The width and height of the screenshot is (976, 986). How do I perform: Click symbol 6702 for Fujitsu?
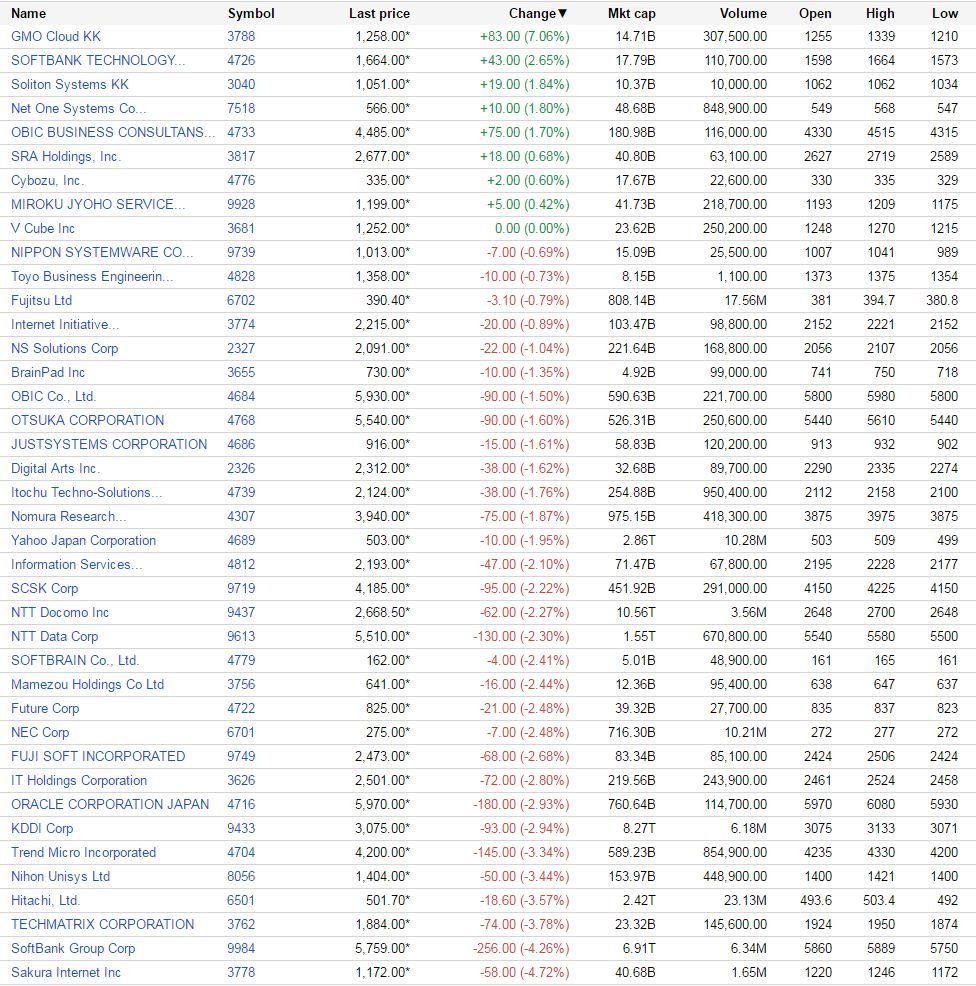pos(241,301)
